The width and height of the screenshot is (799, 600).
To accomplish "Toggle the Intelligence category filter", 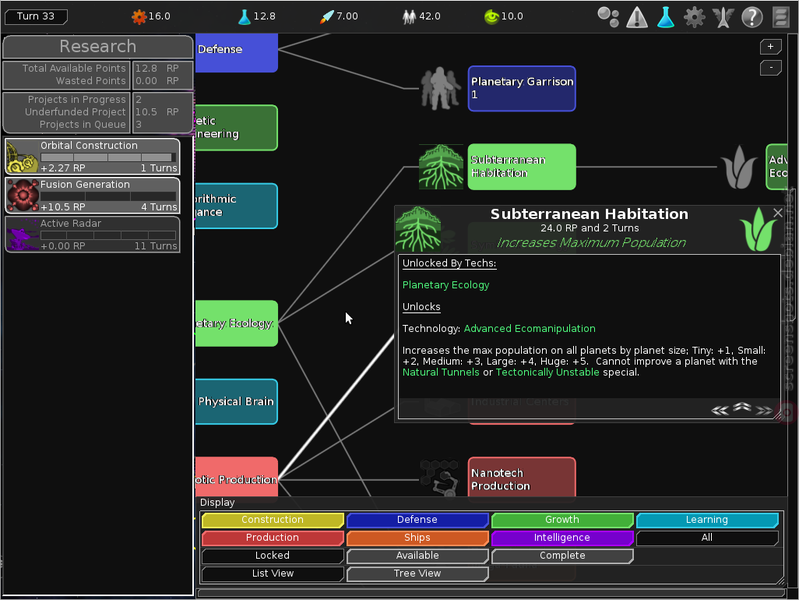I will (562, 538).
